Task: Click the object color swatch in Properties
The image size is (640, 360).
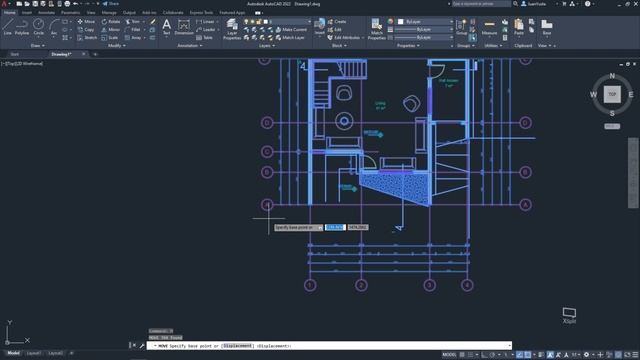Action: [400, 21]
